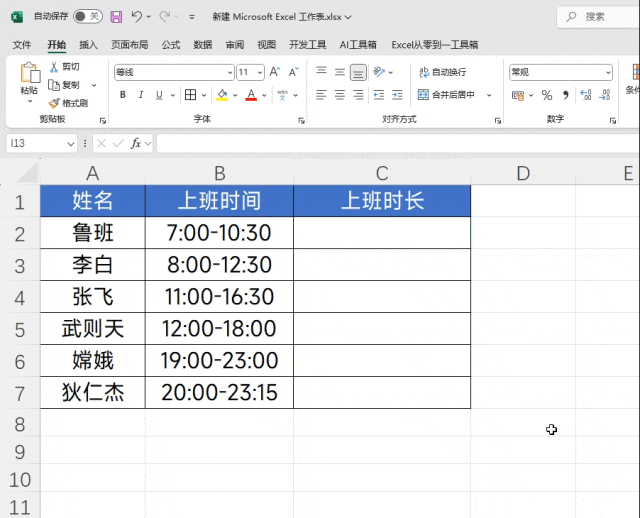This screenshot has width=640, height=518.
Task: Open the font name dropdown (等线)
Action: pyautogui.click(x=230, y=73)
